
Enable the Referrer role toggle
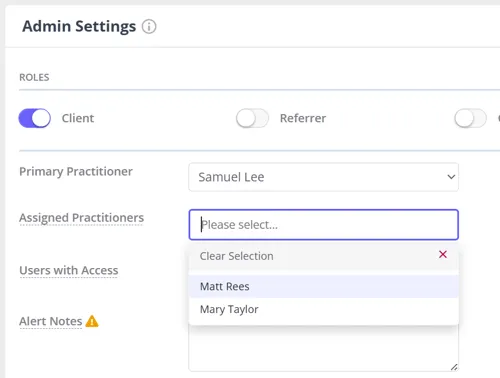coord(252,118)
